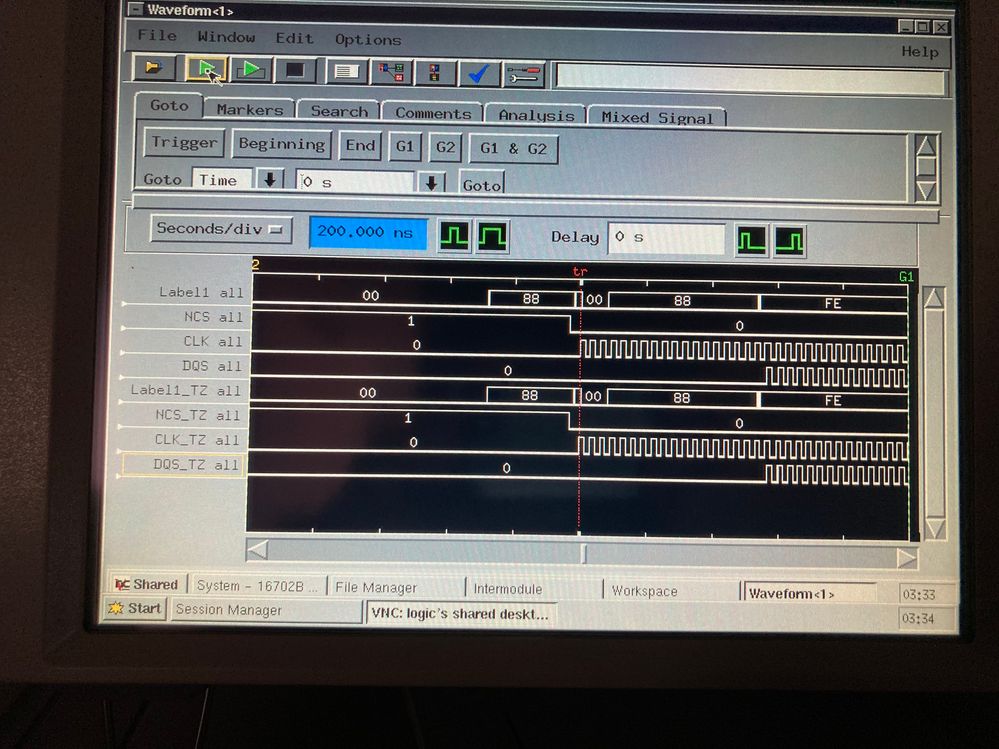Click the waveform horizontal scroll left arrow

(x=257, y=548)
